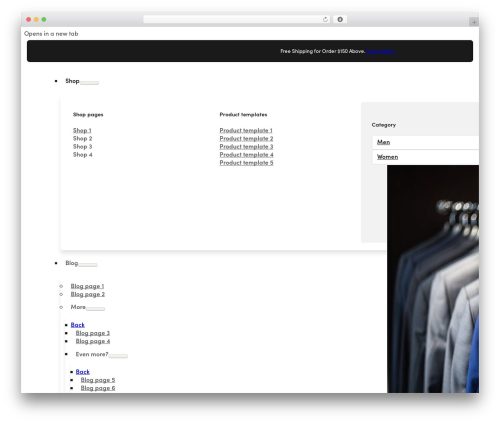
Task: Expand the More submenu toggle
Action: pos(95,309)
